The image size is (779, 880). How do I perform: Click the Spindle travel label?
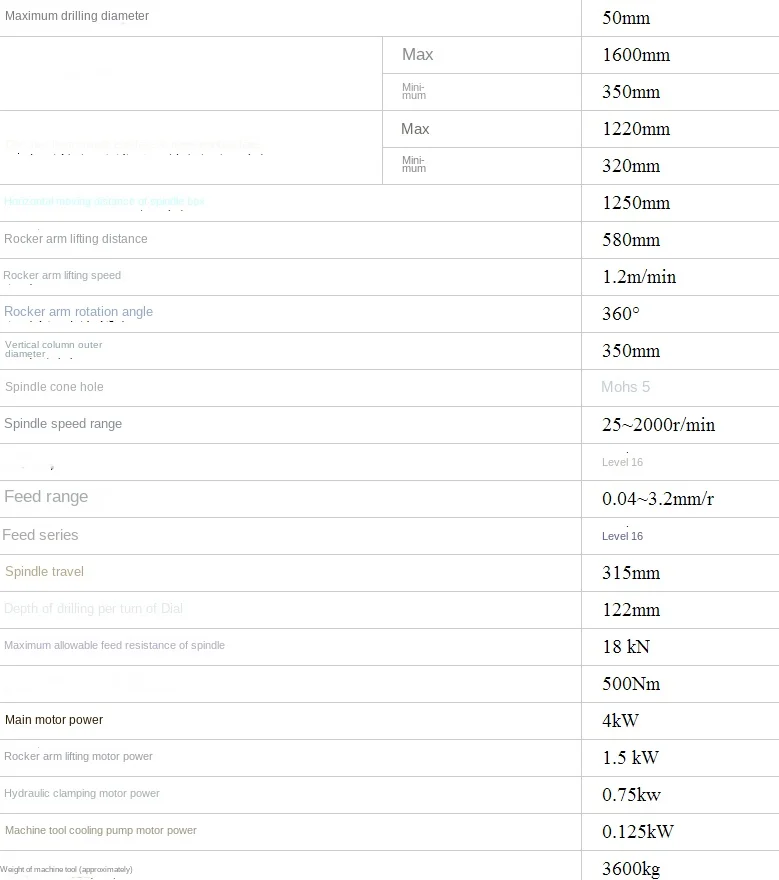pos(45,572)
